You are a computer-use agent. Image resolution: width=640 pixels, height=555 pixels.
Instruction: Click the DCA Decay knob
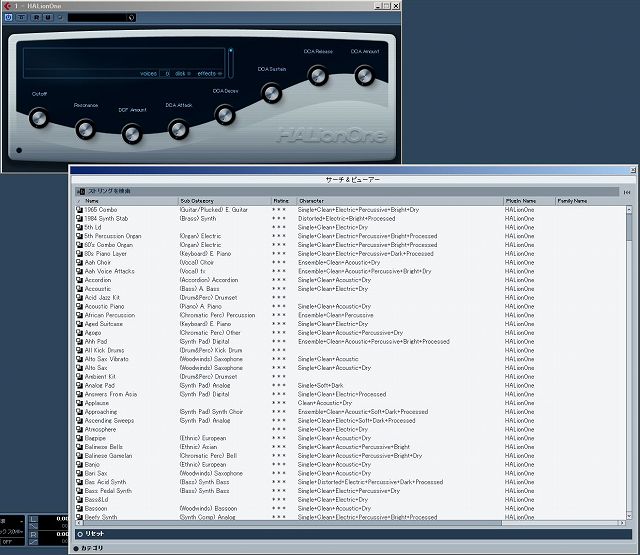tap(225, 115)
